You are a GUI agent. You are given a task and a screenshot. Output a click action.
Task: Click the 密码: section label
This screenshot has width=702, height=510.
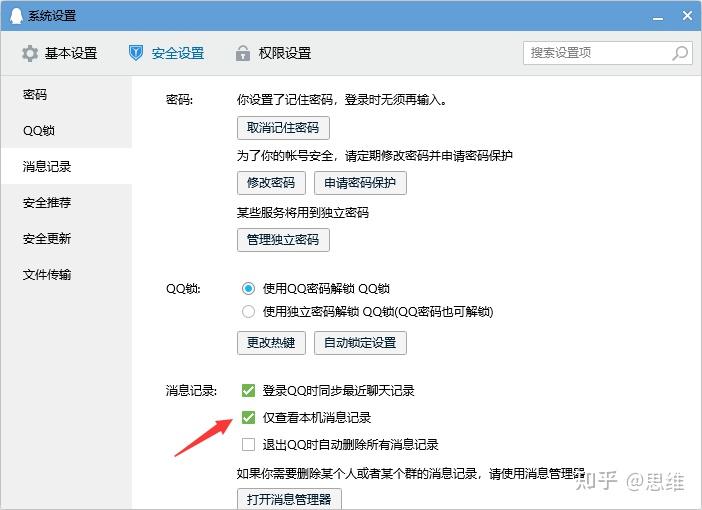[x=179, y=99]
